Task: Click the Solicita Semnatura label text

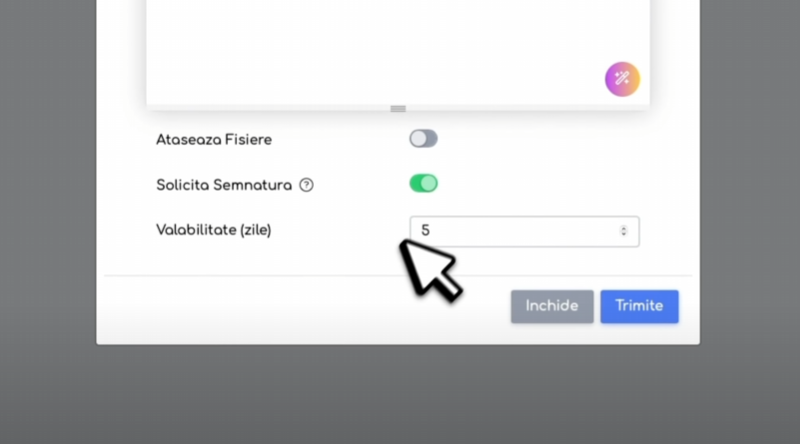Action: [224, 185]
